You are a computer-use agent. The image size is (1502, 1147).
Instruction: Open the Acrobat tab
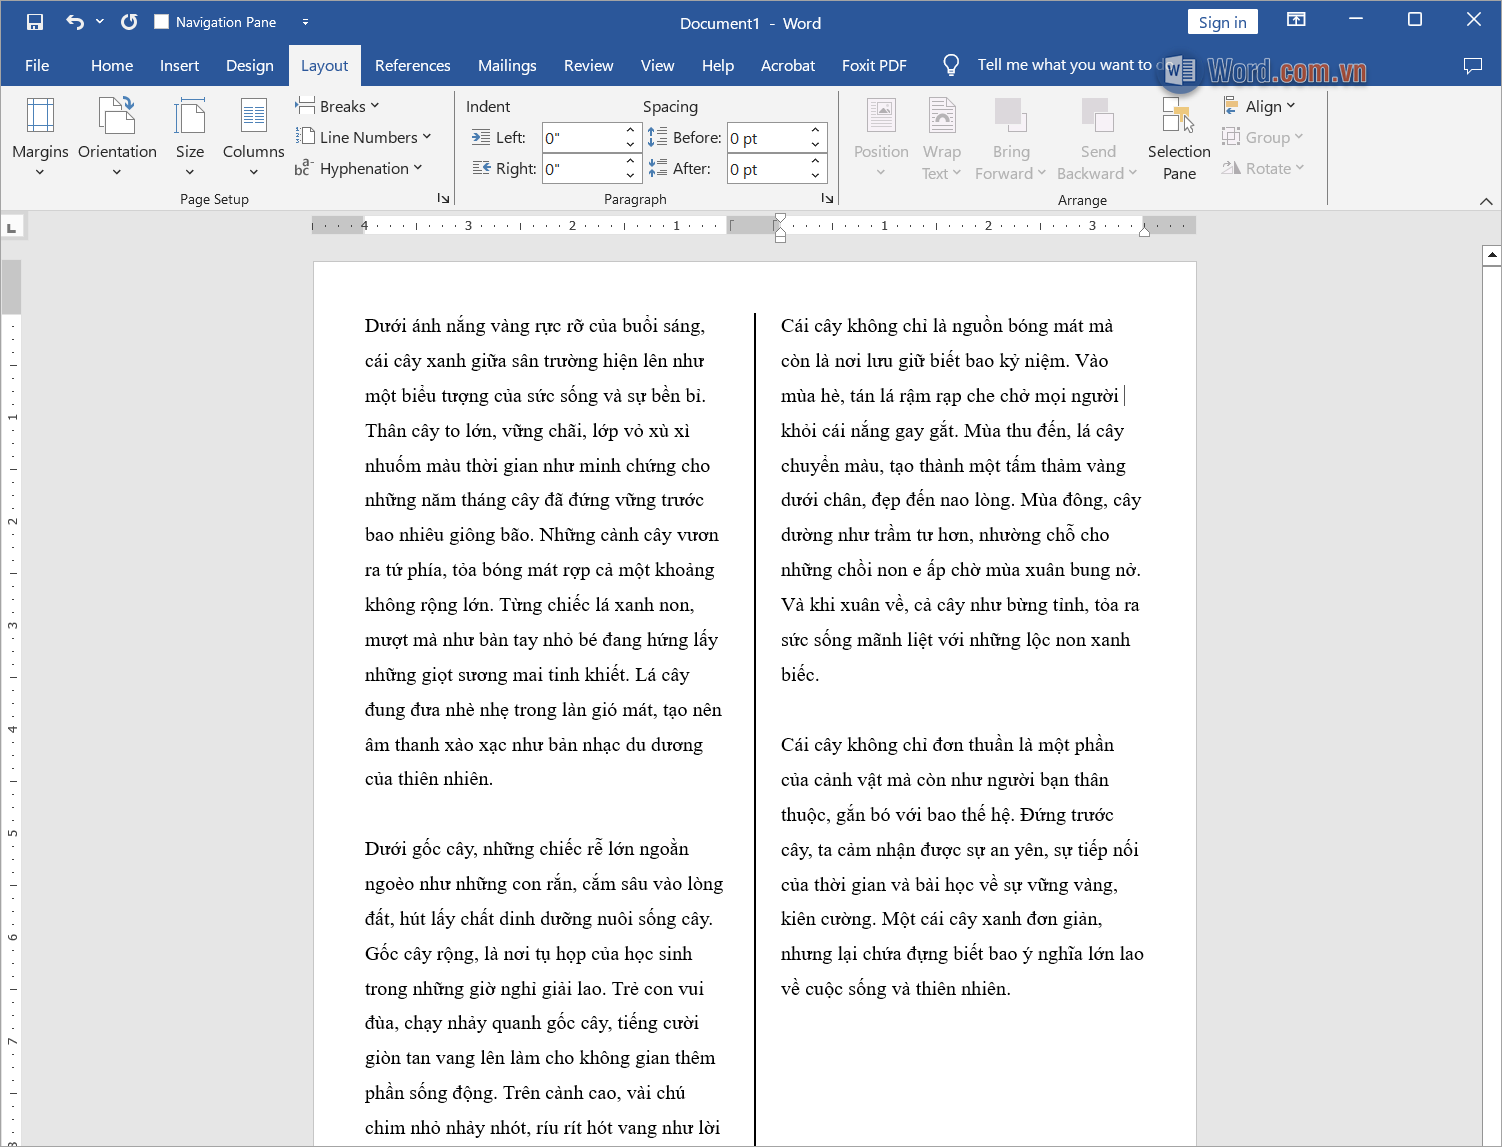click(x=788, y=65)
